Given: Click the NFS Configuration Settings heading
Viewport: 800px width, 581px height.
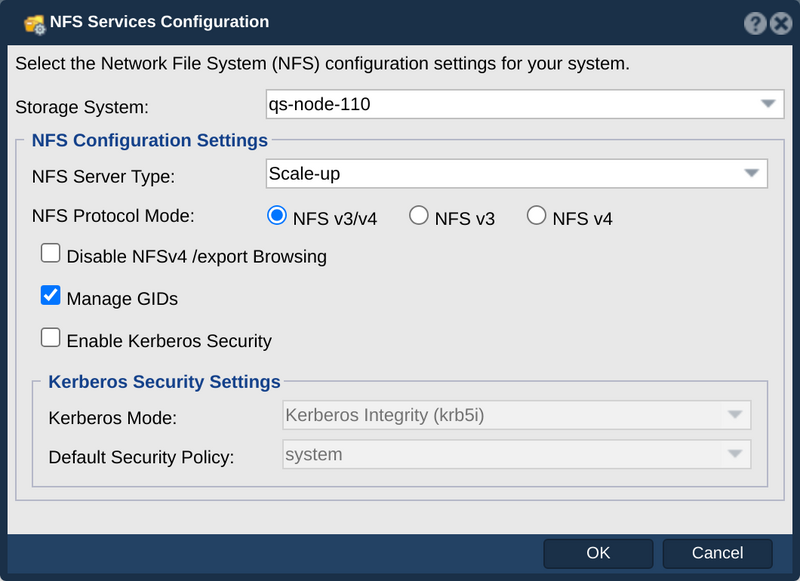Looking at the screenshot, I should tap(149, 140).
